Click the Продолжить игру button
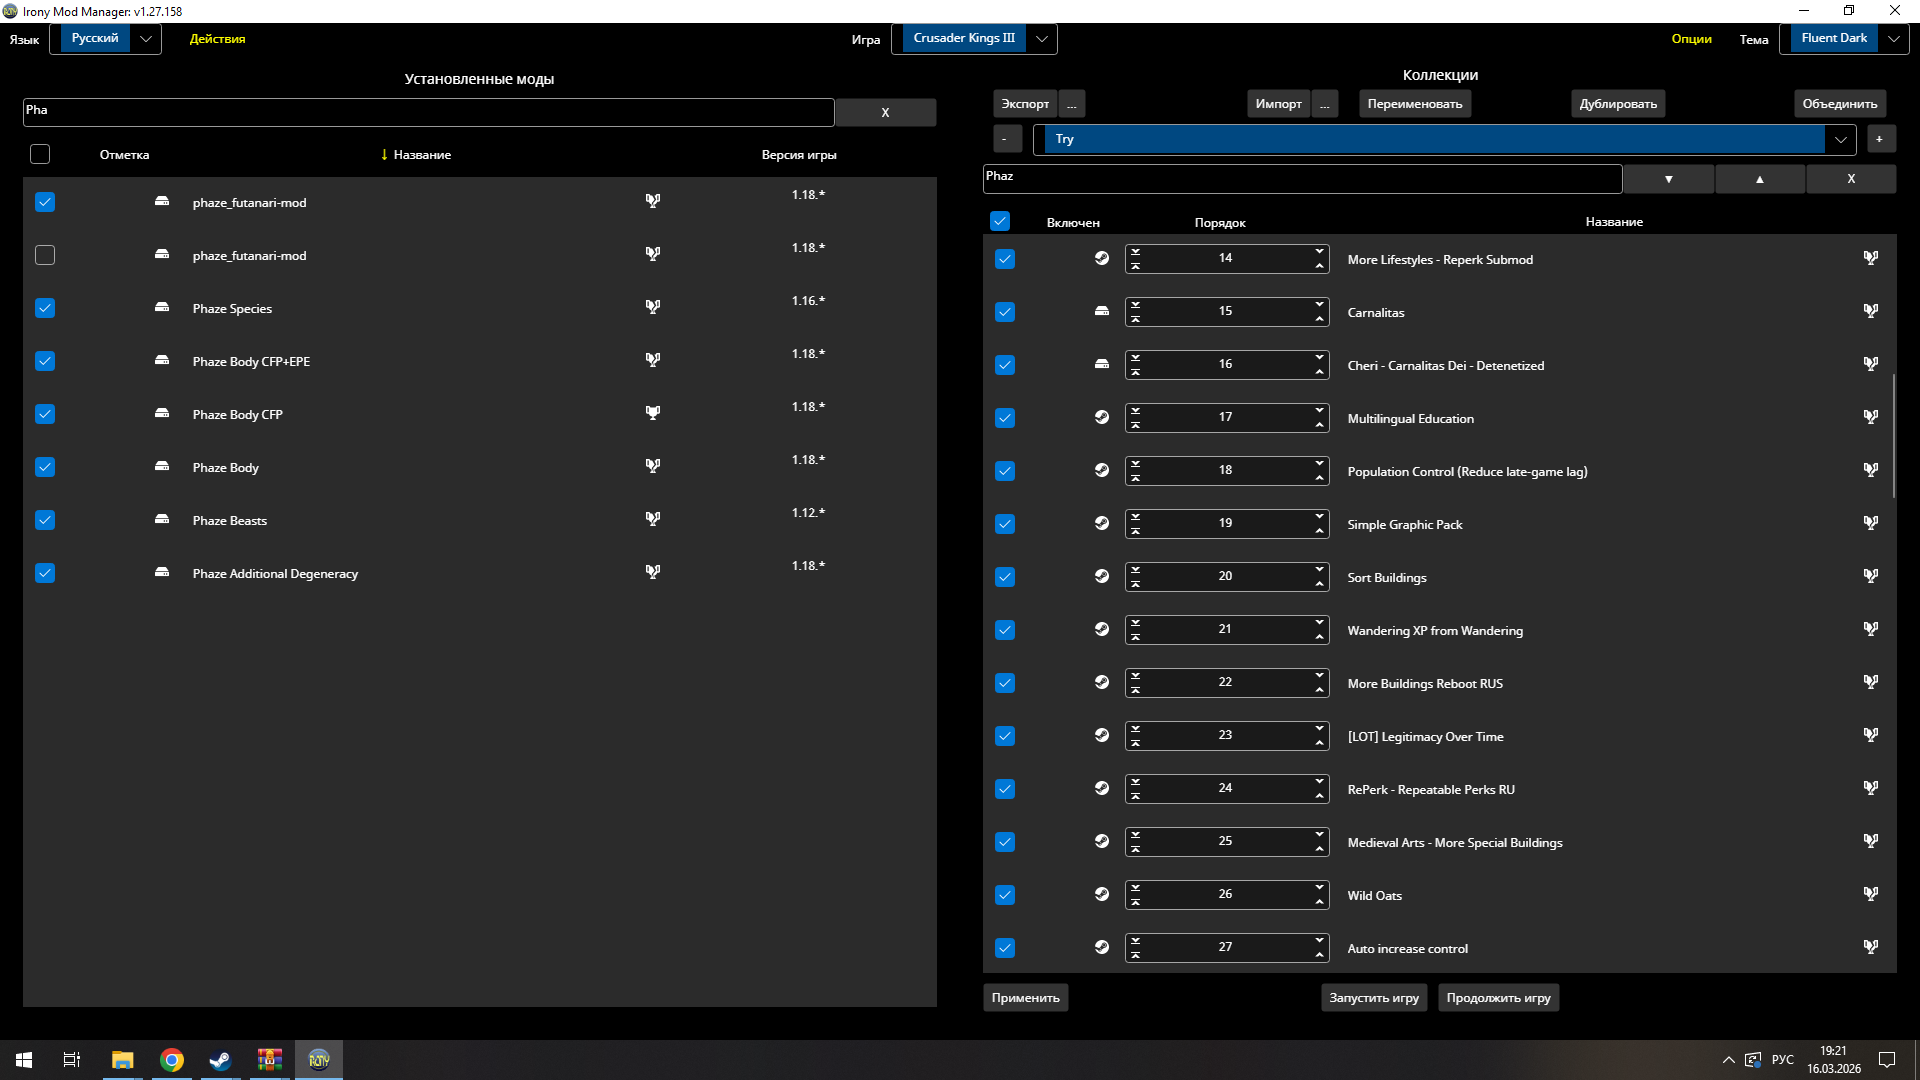 point(1498,998)
